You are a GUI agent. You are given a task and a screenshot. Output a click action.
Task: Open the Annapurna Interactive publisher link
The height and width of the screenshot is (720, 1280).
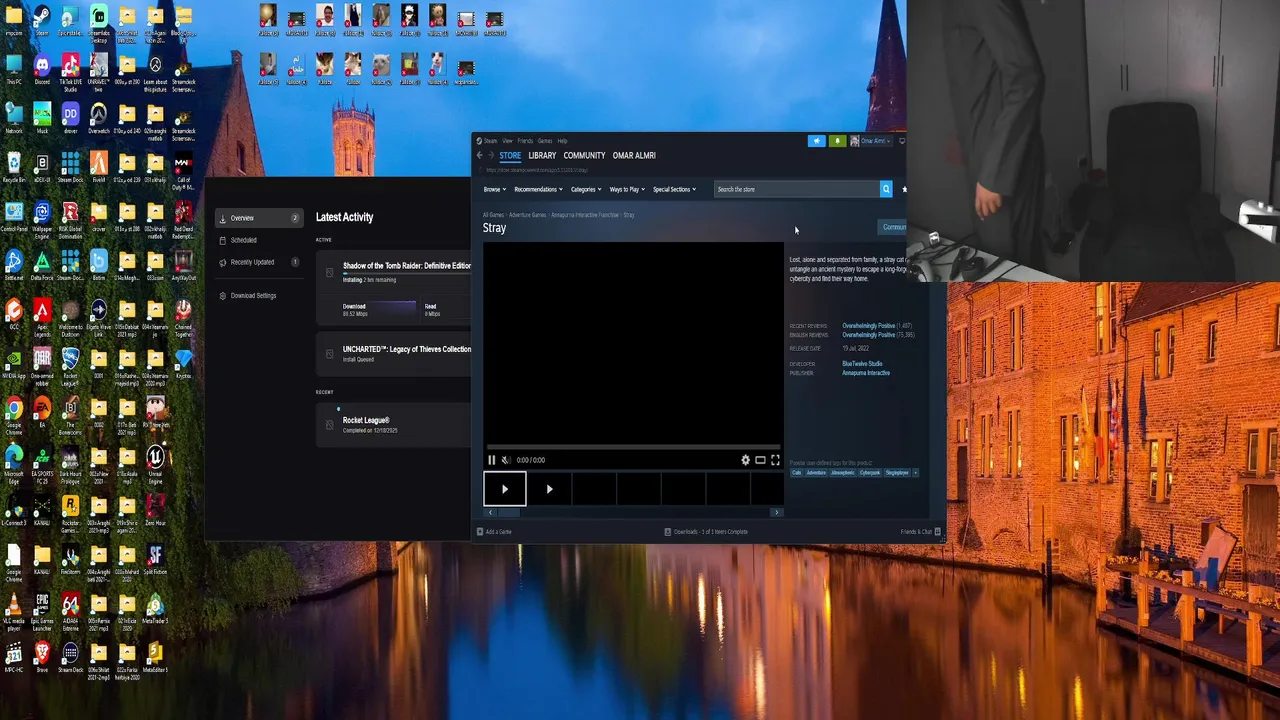click(x=866, y=373)
